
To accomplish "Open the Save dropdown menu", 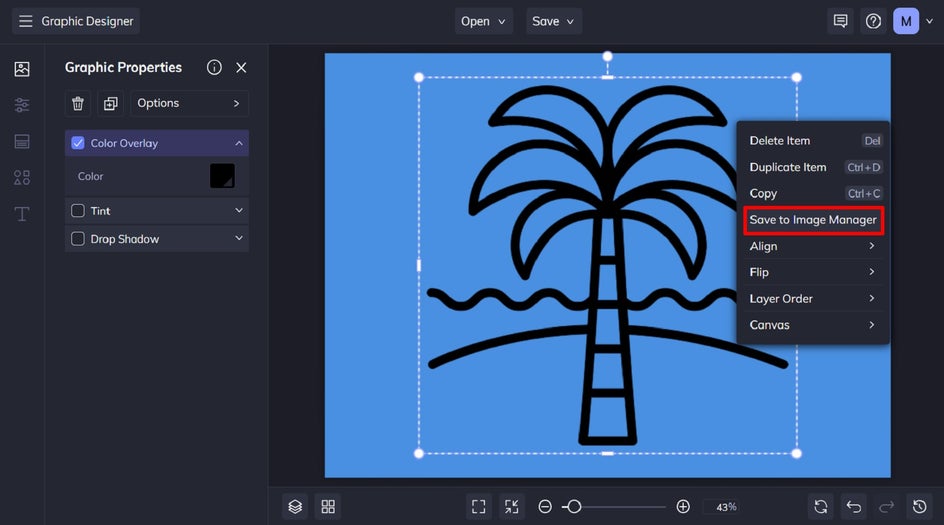I will 554,21.
